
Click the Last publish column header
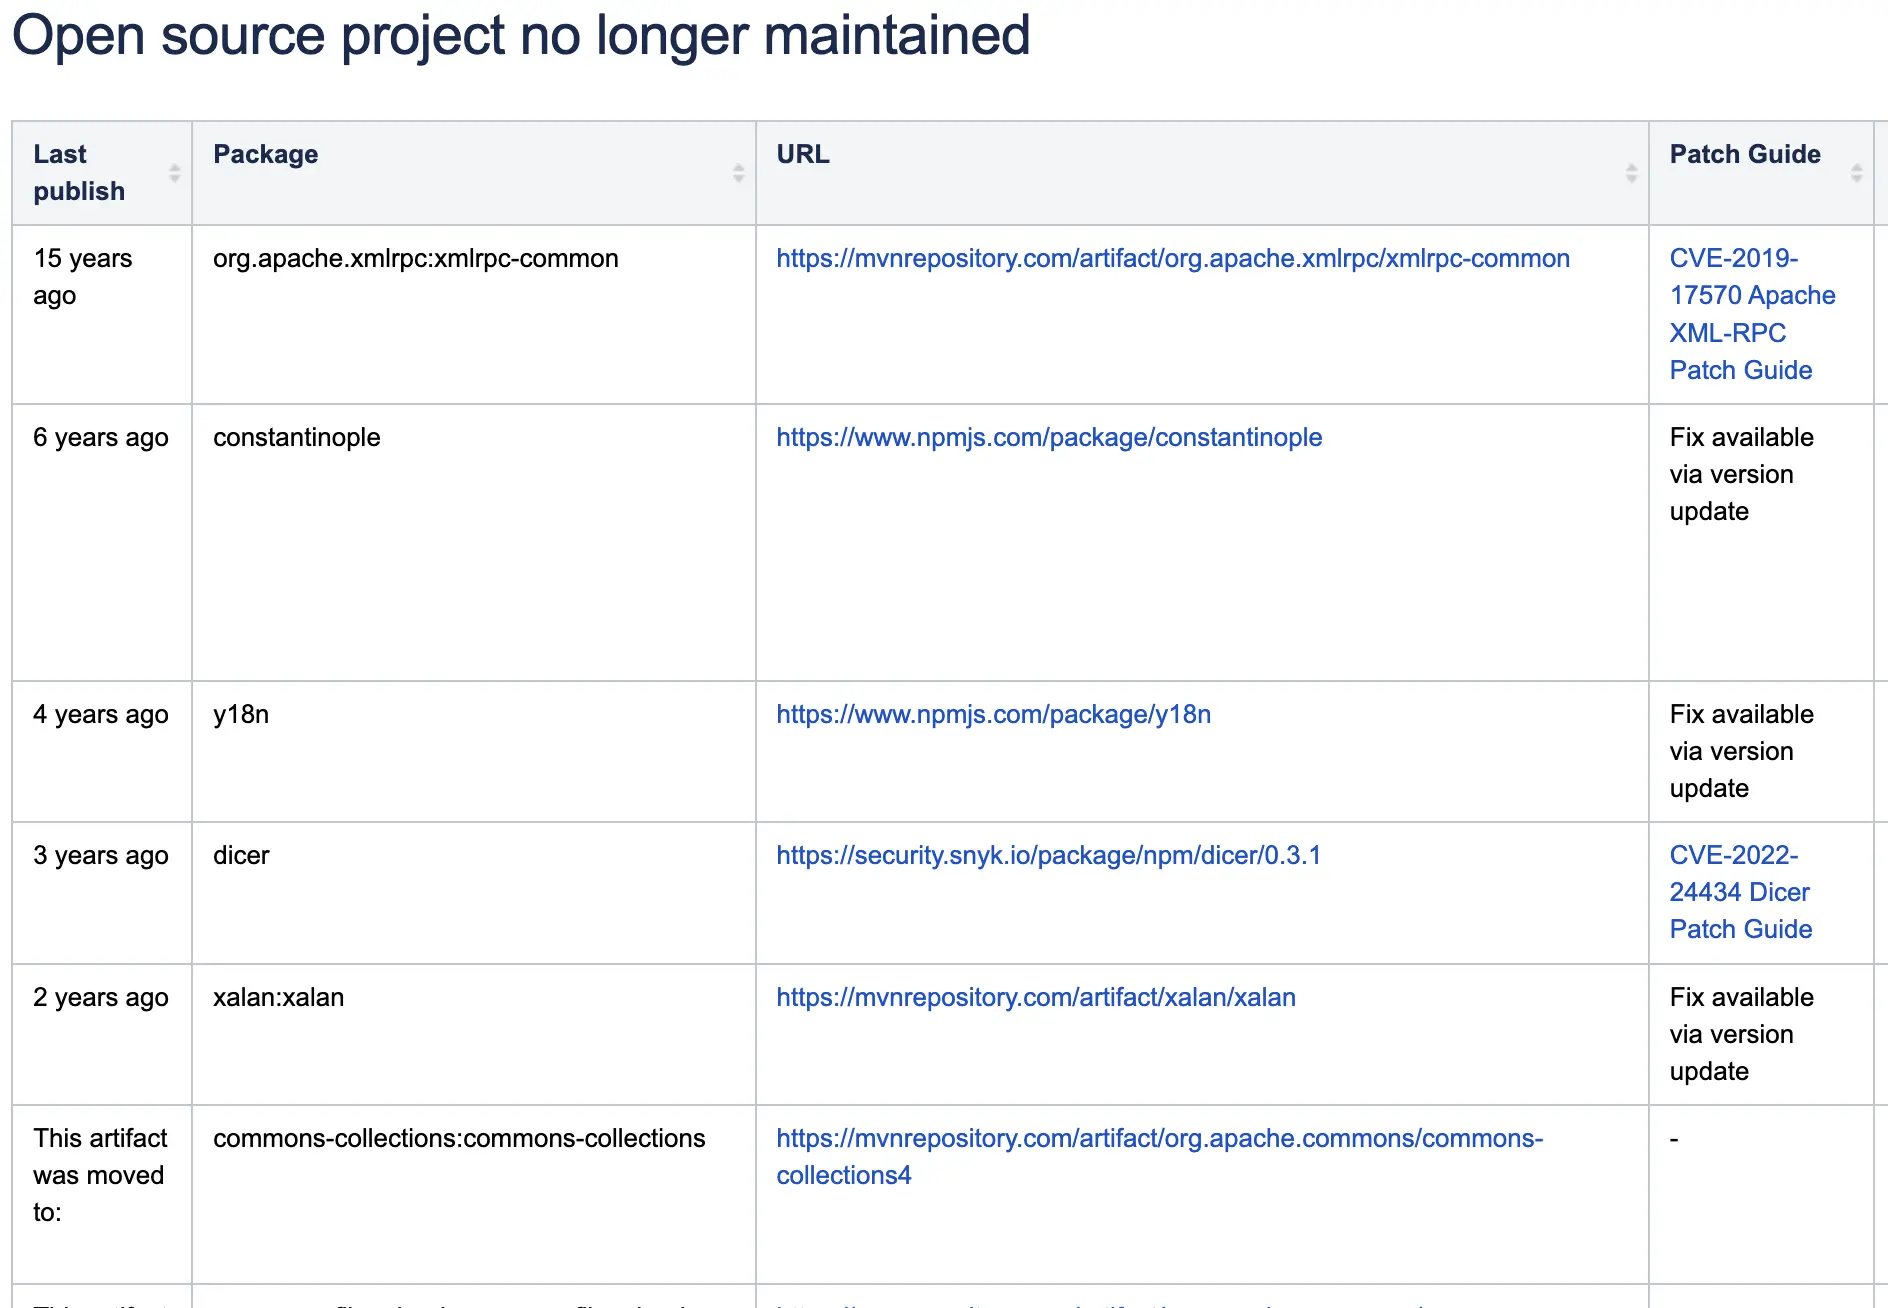(102, 173)
